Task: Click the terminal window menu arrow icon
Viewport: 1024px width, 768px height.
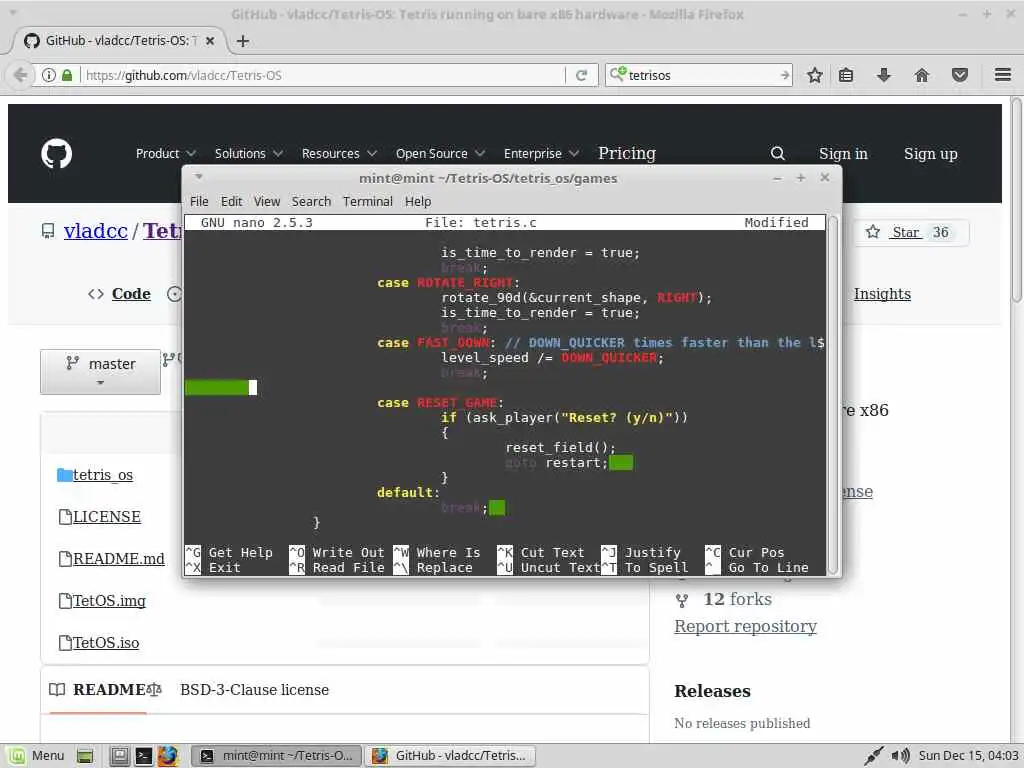Action: pyautogui.click(x=199, y=176)
